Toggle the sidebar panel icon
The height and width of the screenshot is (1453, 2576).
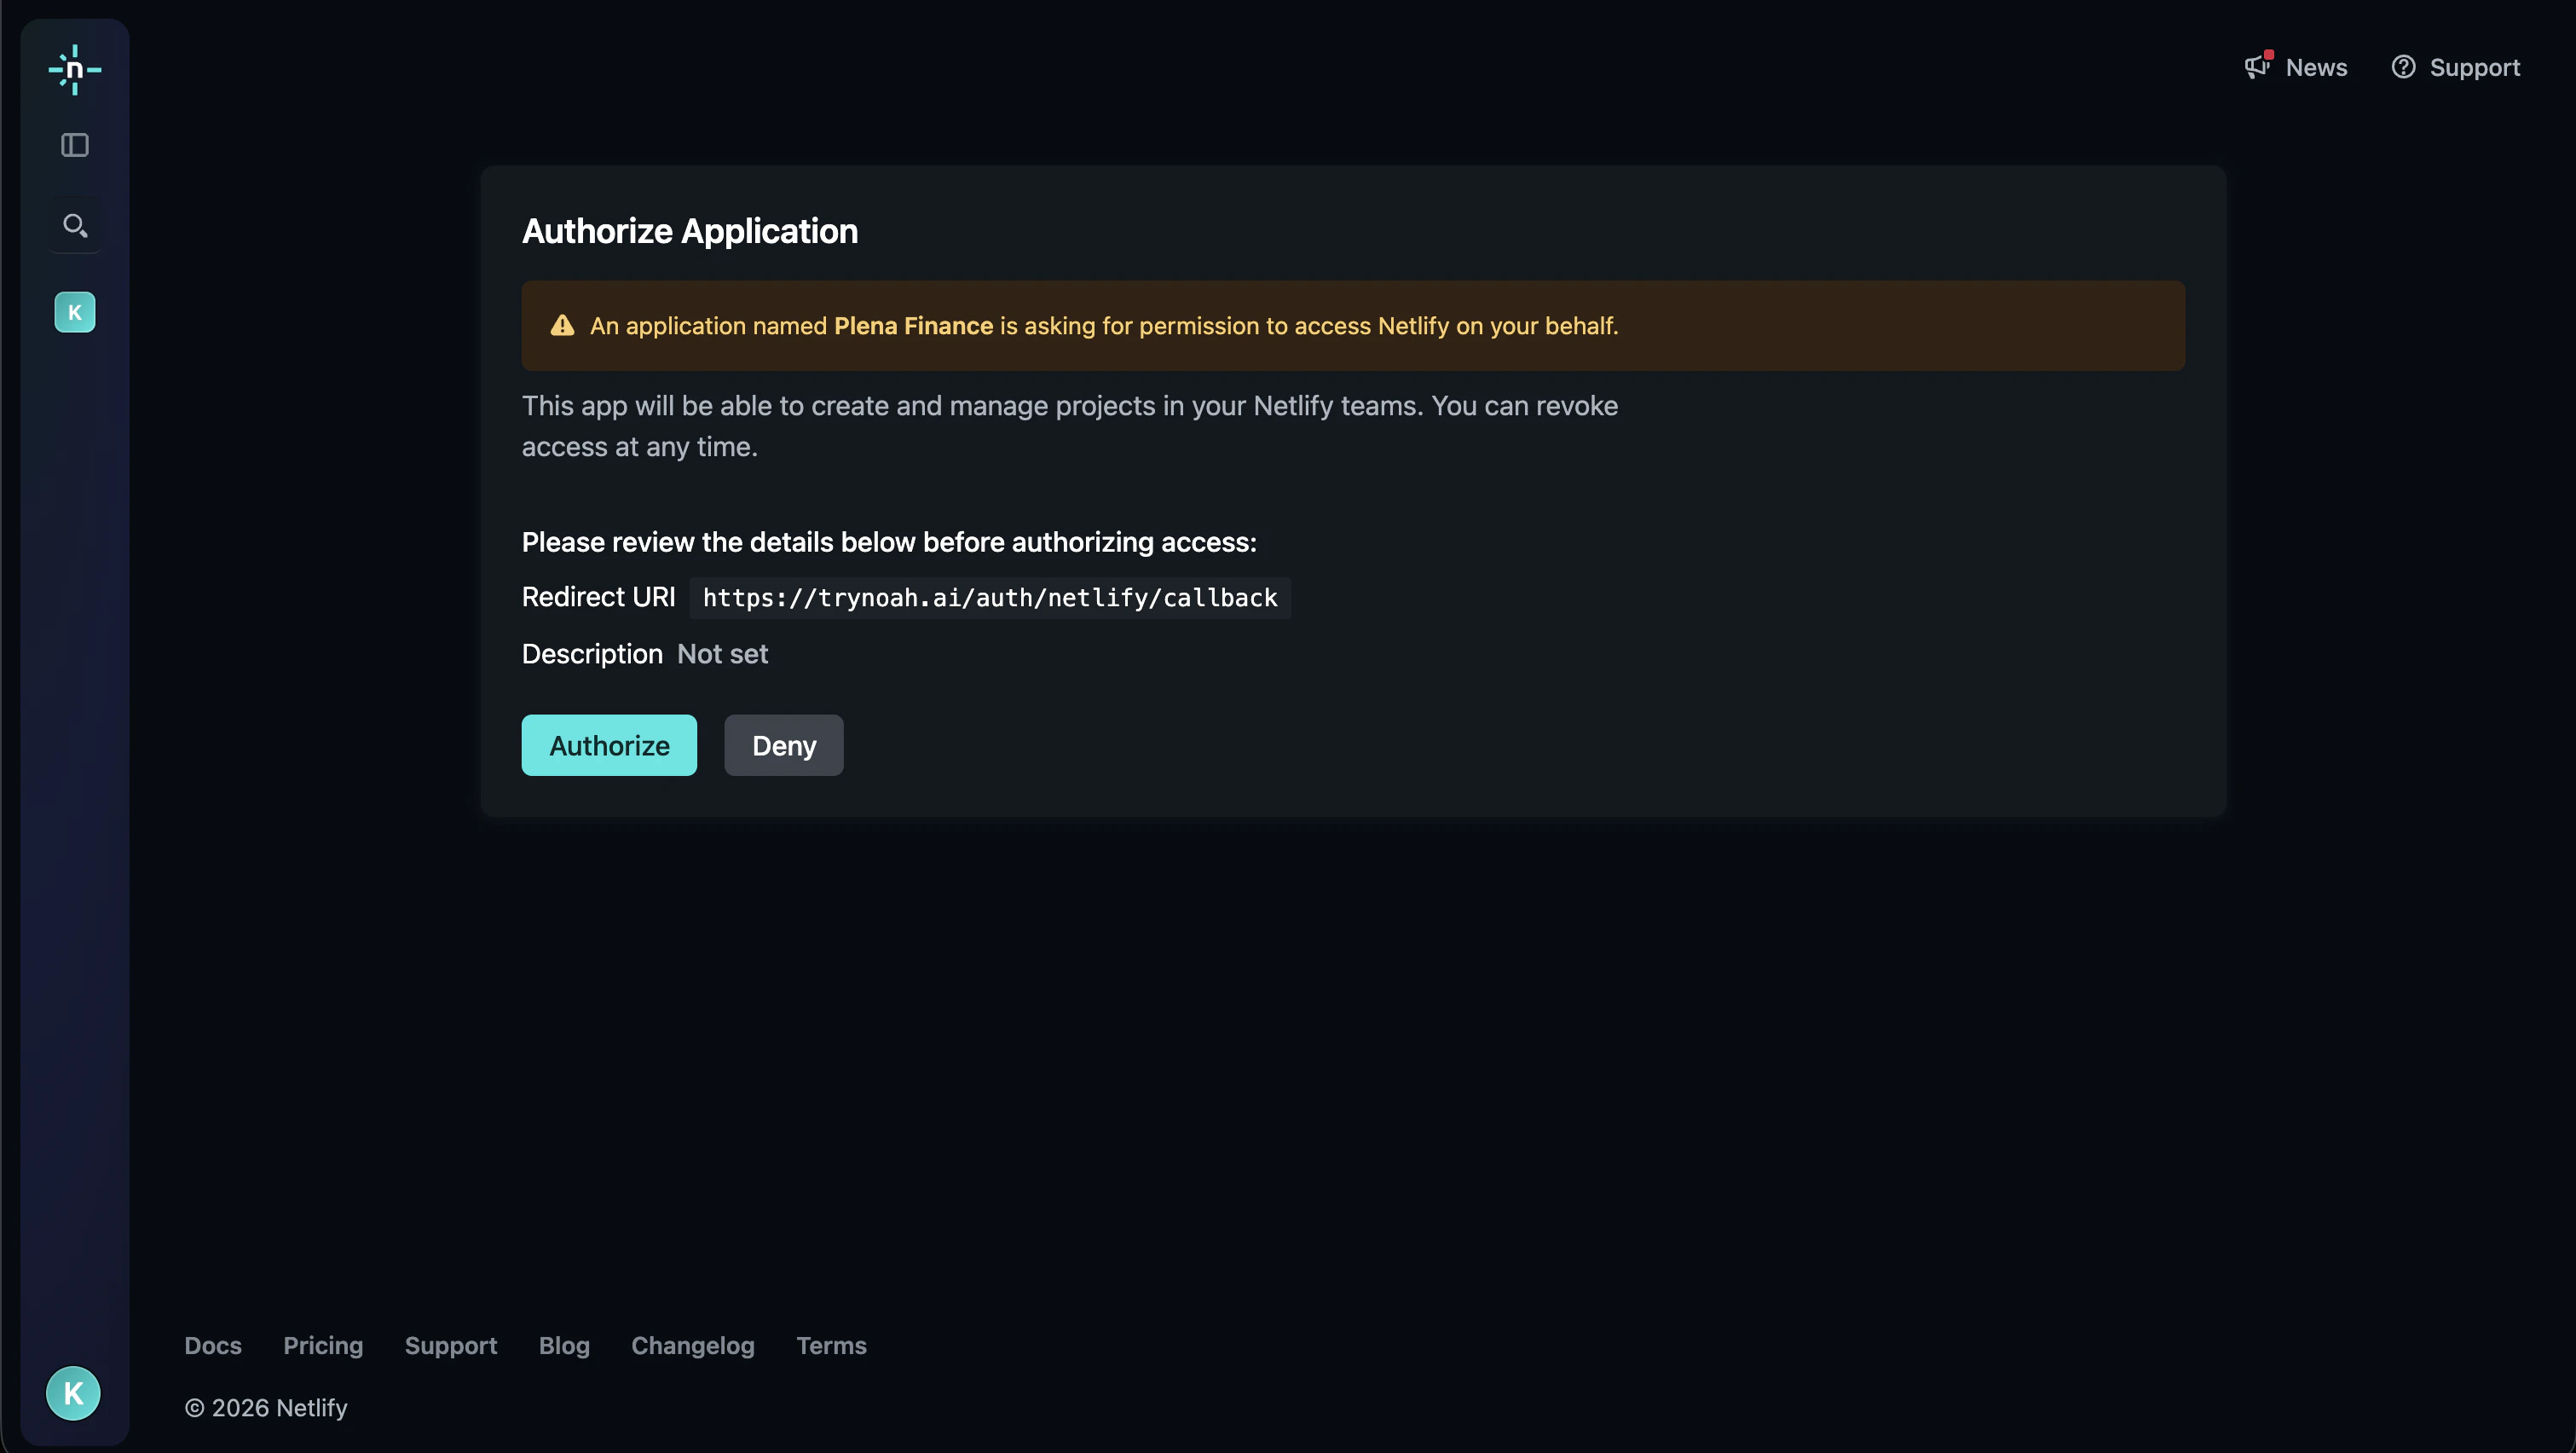[73, 145]
